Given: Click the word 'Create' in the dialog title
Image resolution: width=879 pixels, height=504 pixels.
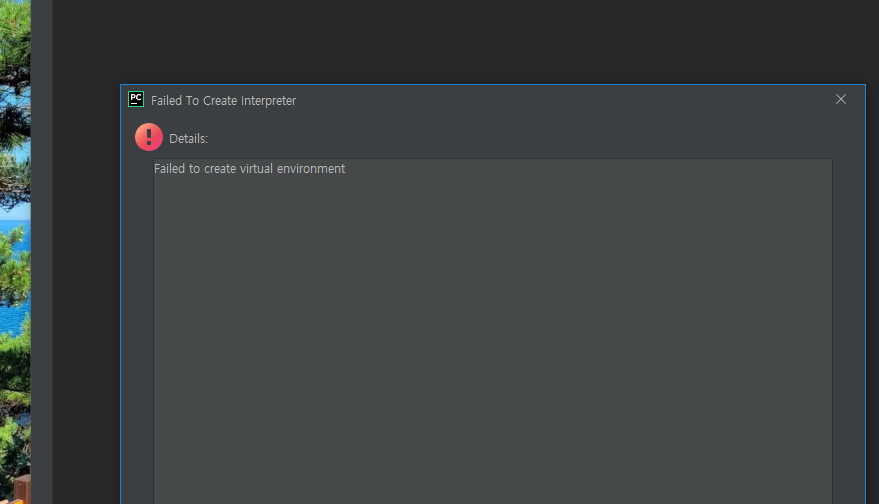Looking at the screenshot, I should (x=220, y=100).
